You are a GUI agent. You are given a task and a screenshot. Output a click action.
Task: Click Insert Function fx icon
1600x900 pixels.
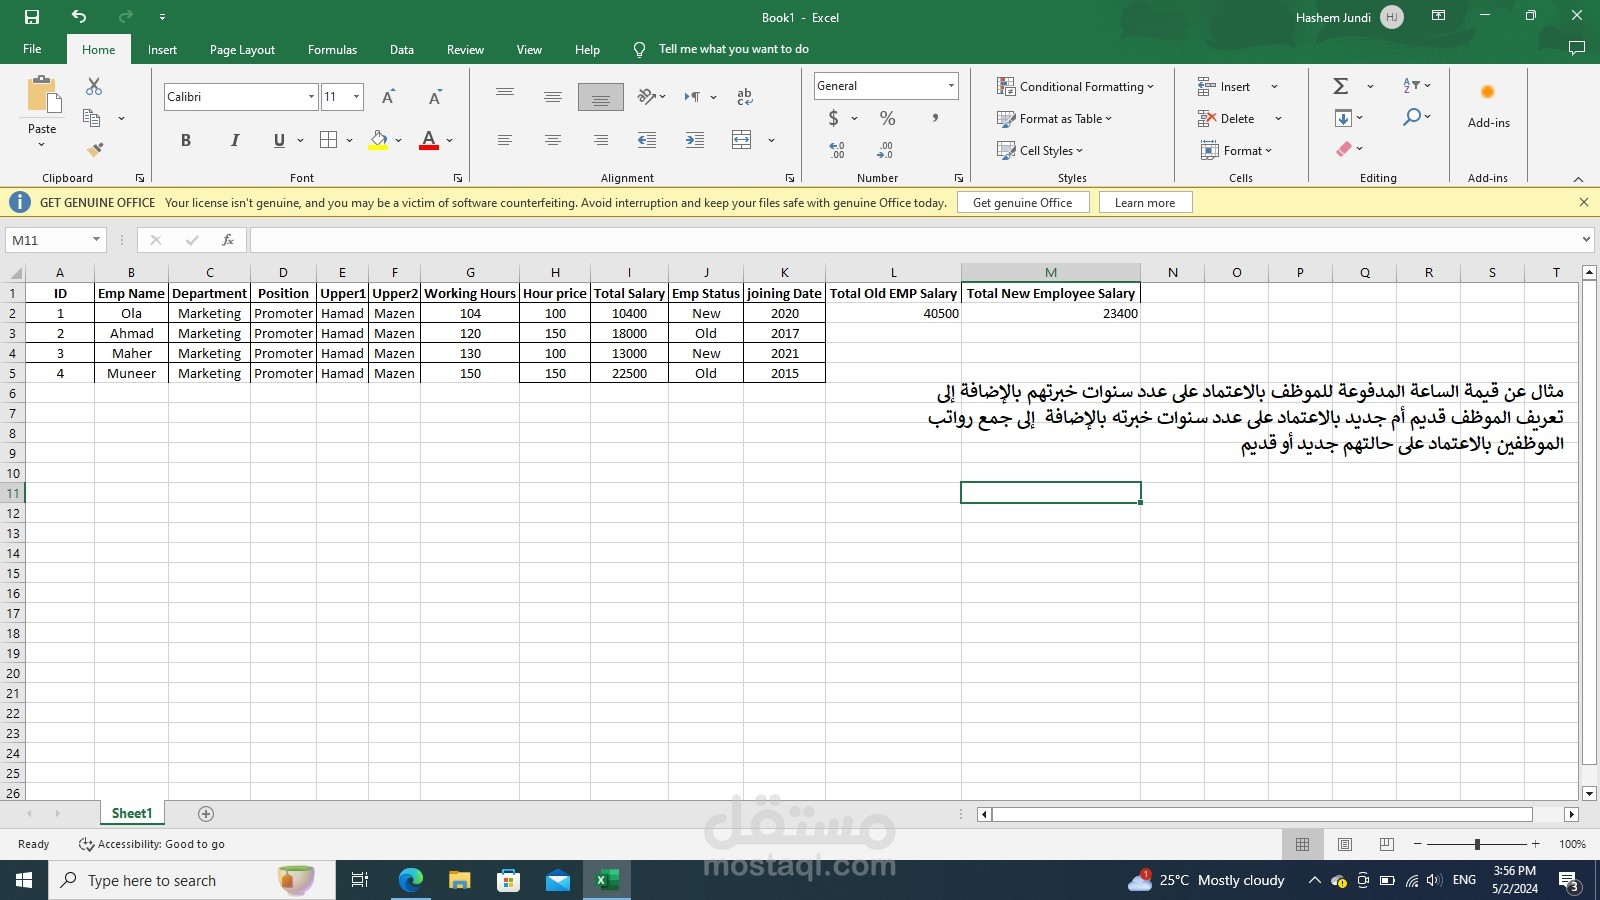pos(228,240)
